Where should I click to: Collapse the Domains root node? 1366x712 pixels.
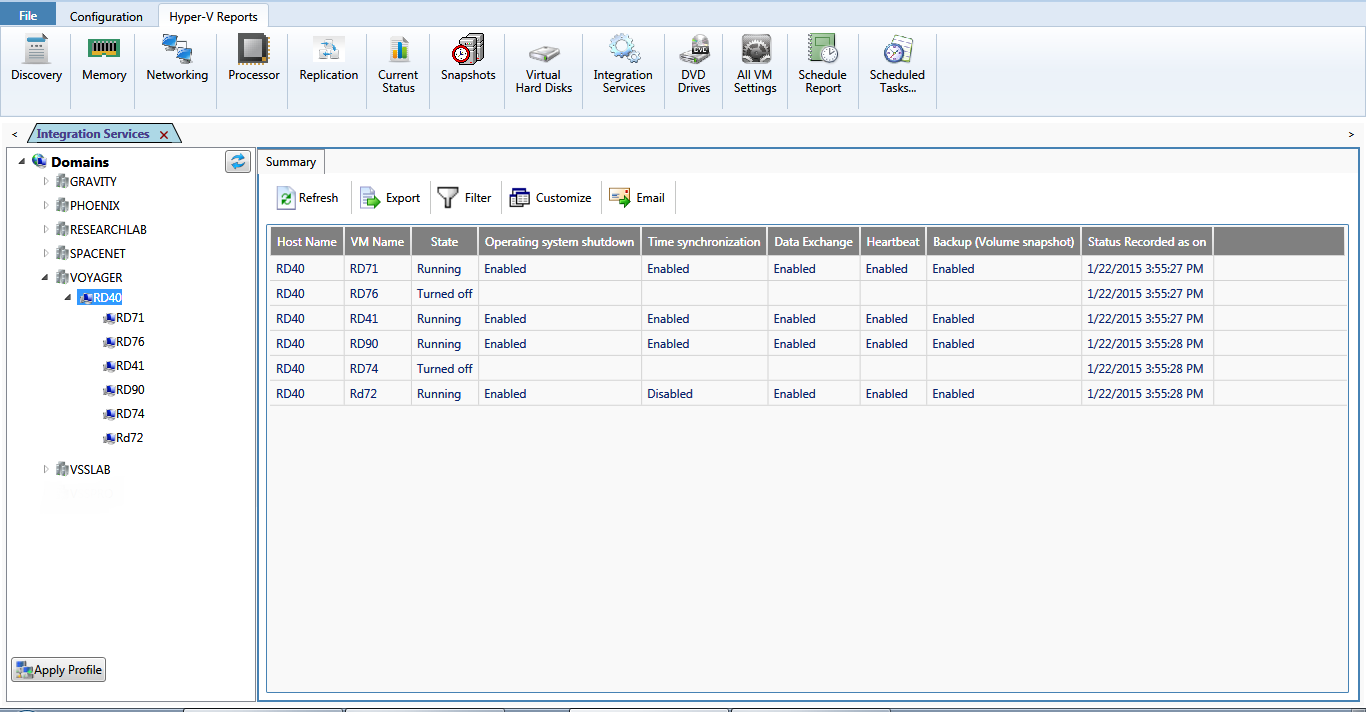(22, 162)
